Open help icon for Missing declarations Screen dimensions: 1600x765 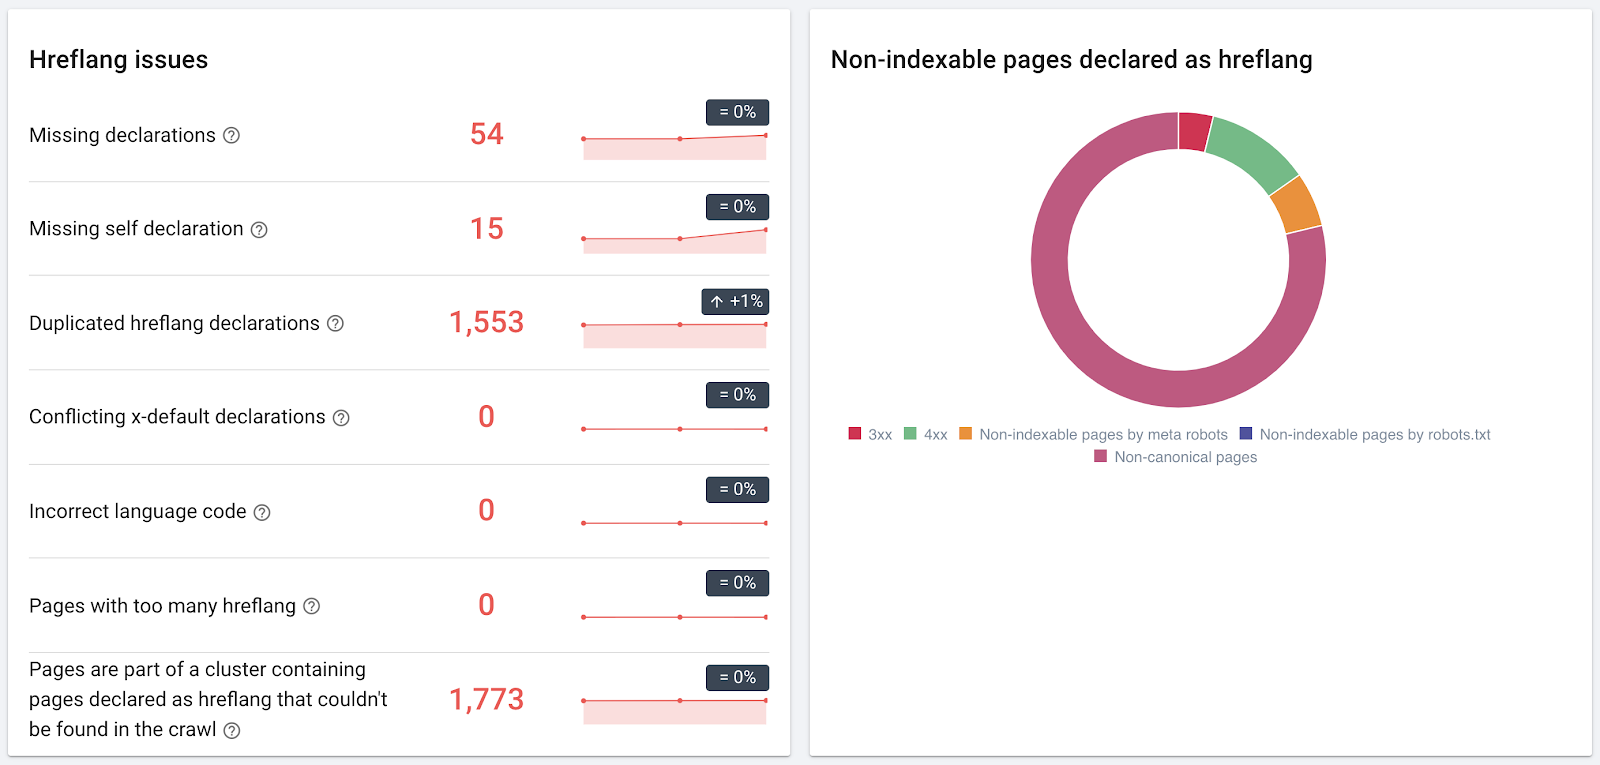(x=231, y=135)
